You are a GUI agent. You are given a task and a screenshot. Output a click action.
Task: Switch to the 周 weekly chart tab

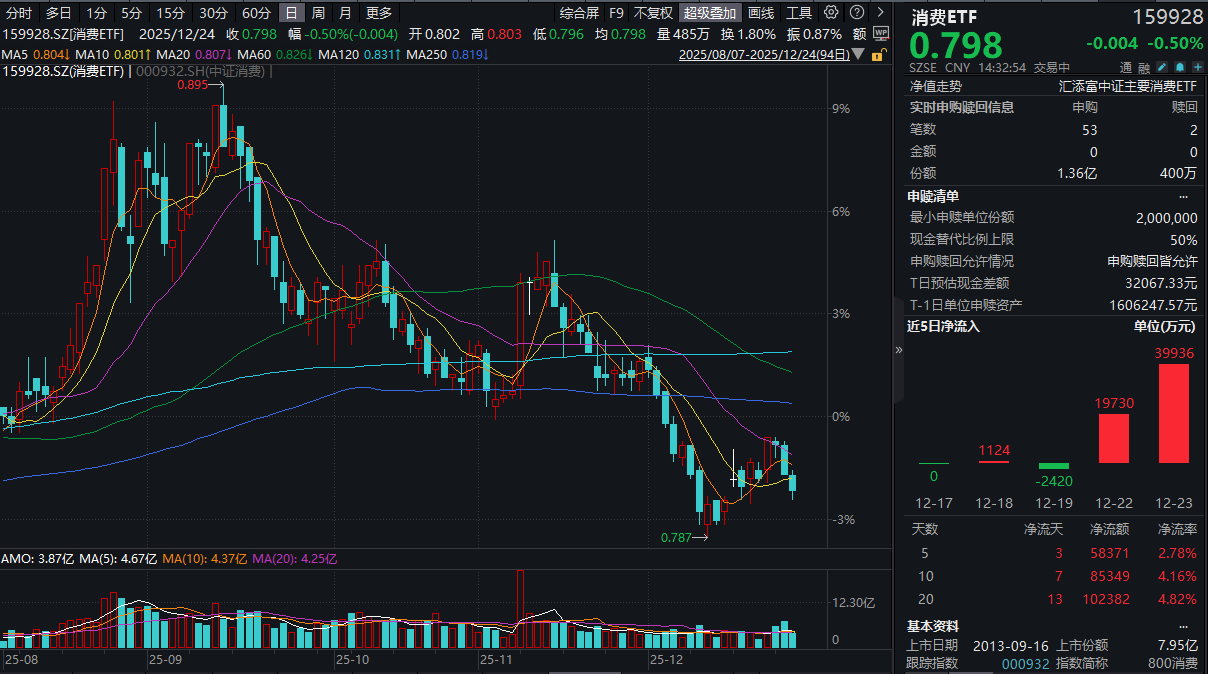pyautogui.click(x=316, y=12)
